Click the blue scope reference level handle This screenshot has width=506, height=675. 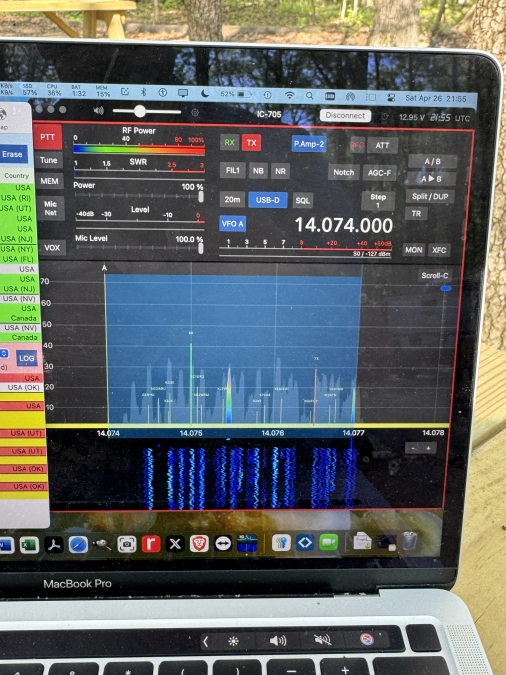click(446, 289)
